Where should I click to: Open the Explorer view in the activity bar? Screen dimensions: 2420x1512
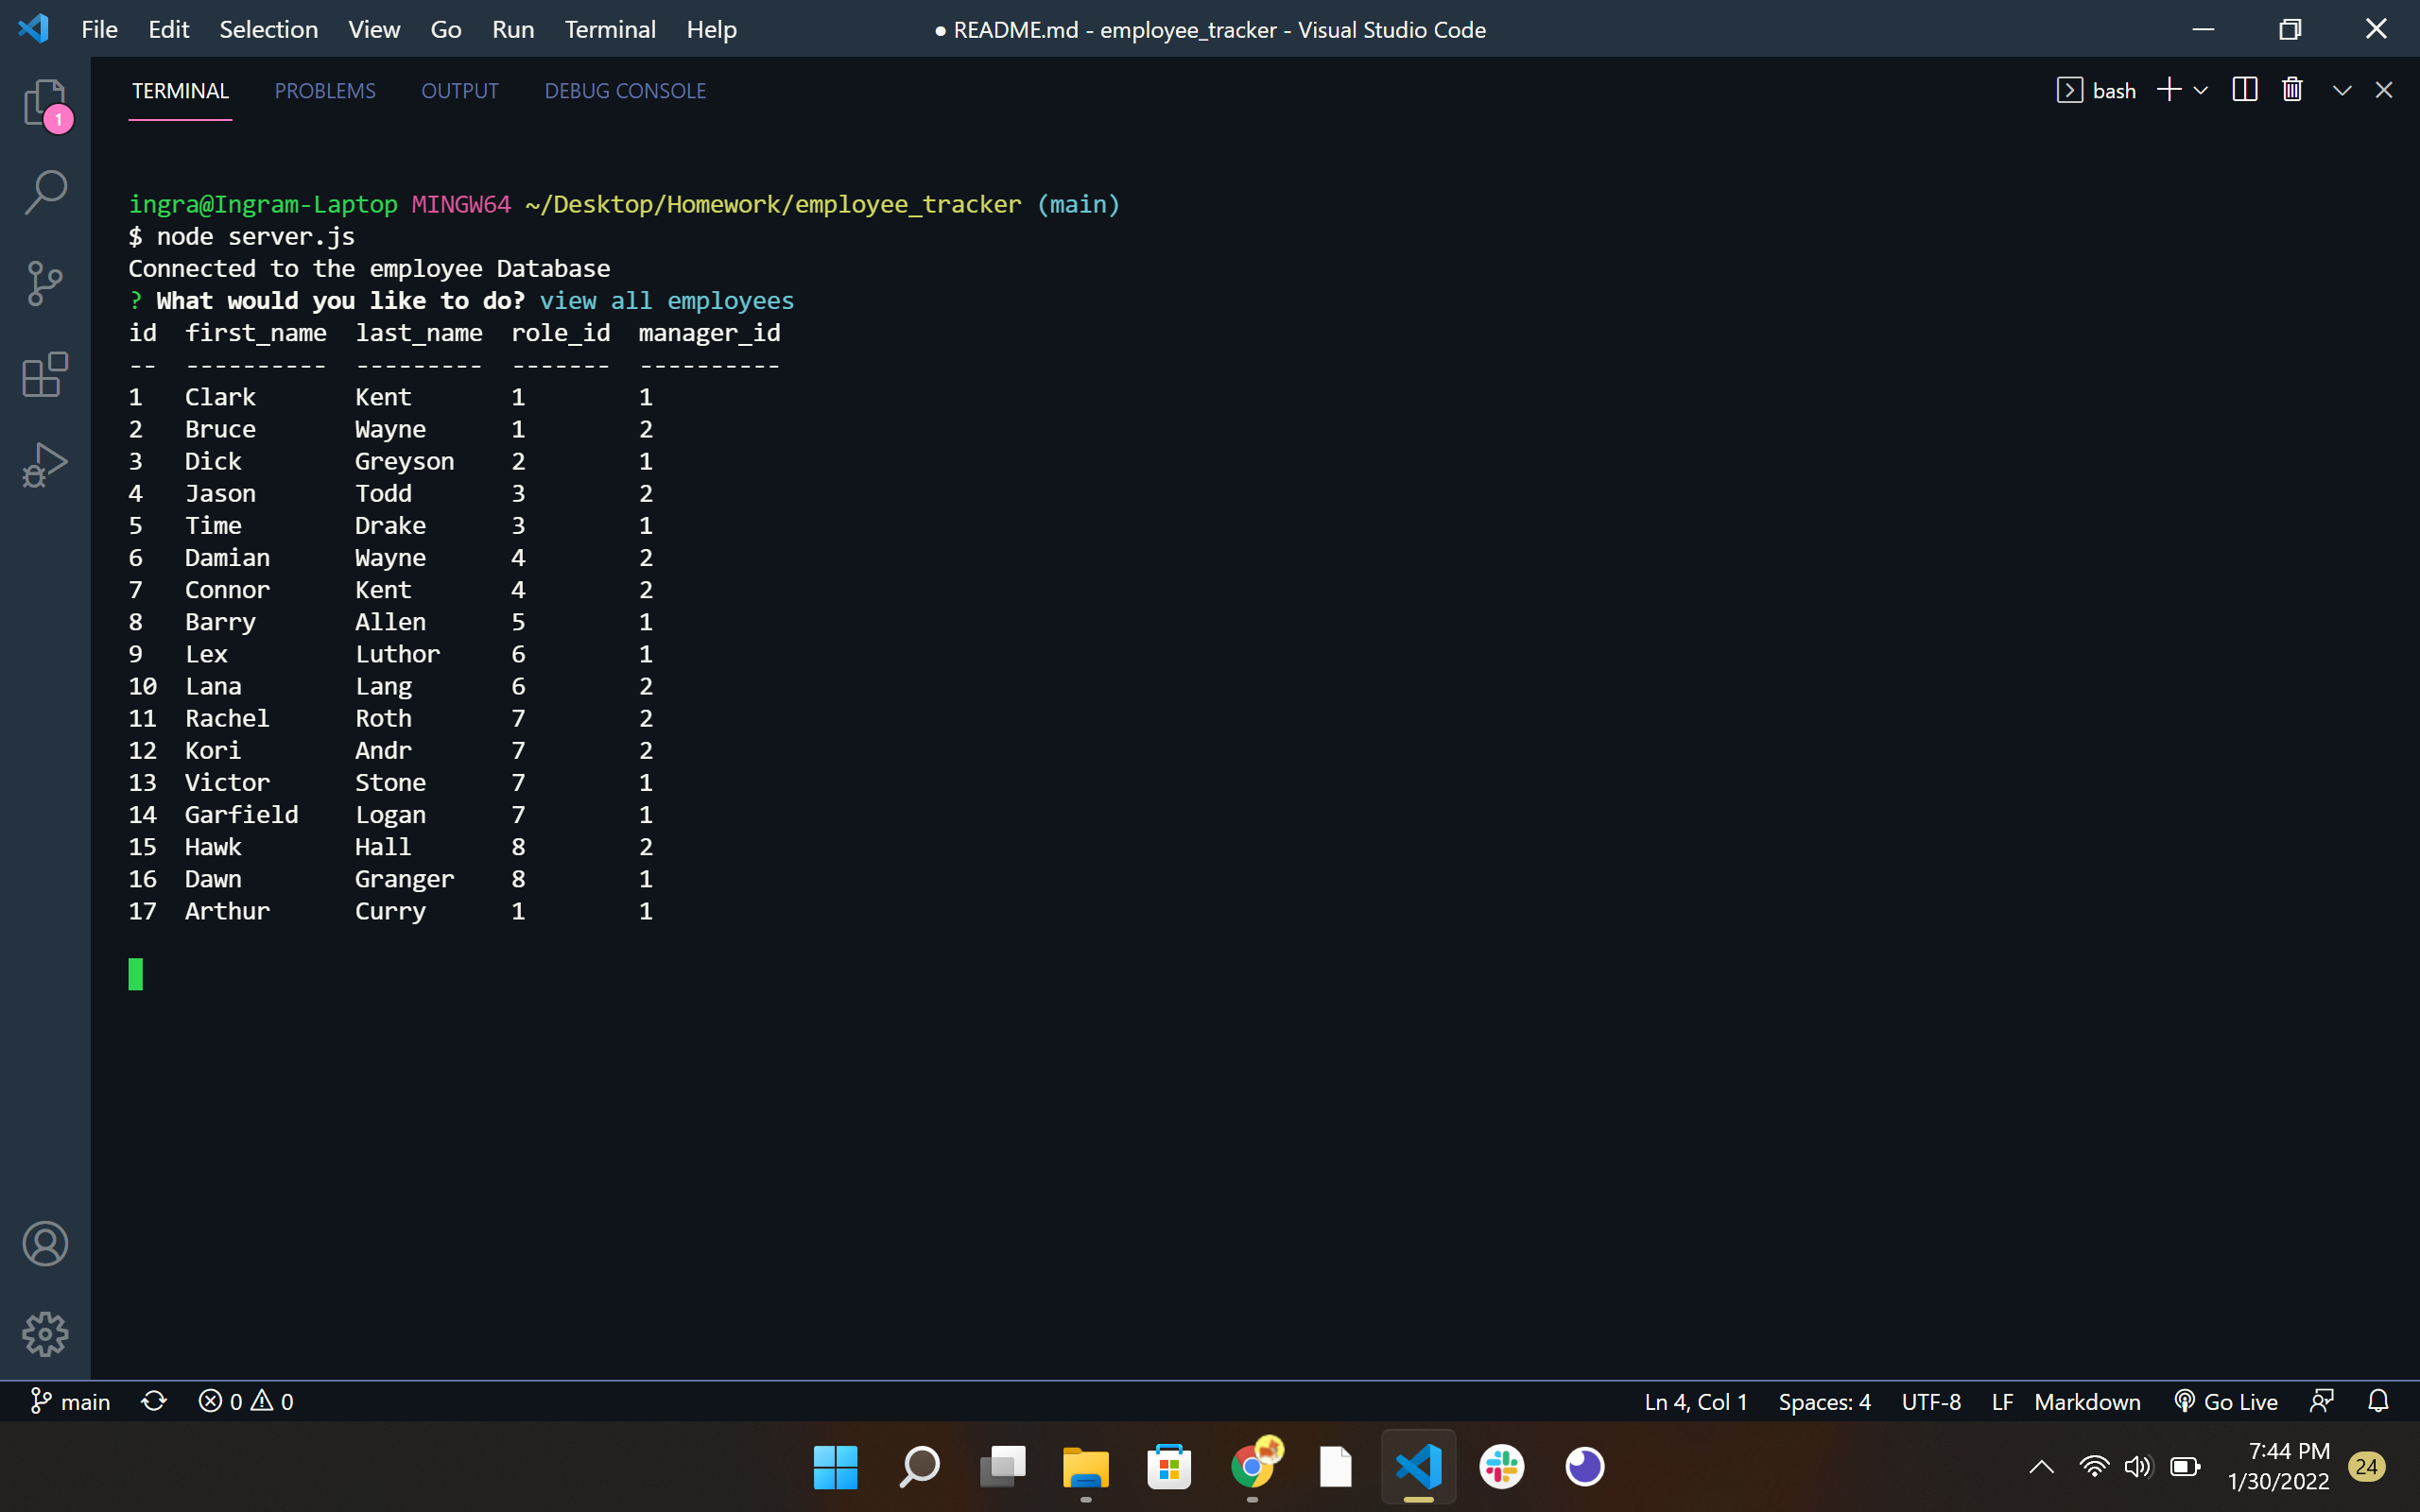click(x=45, y=104)
